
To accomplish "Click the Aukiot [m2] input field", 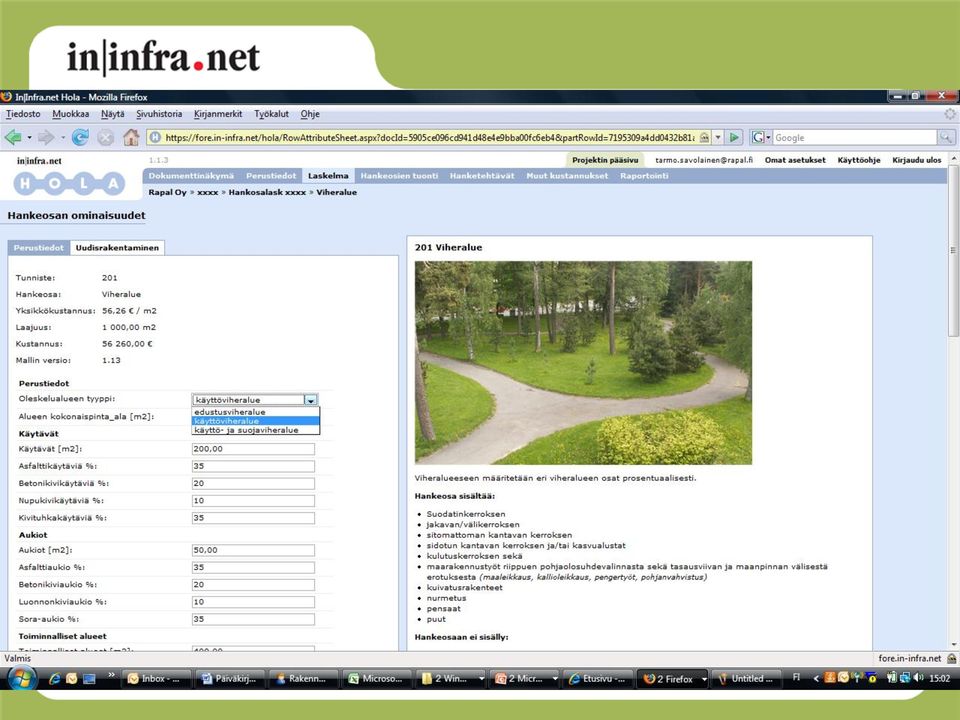I will 253,550.
